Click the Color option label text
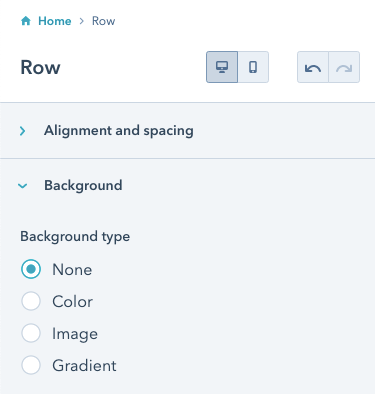 tap(72, 302)
